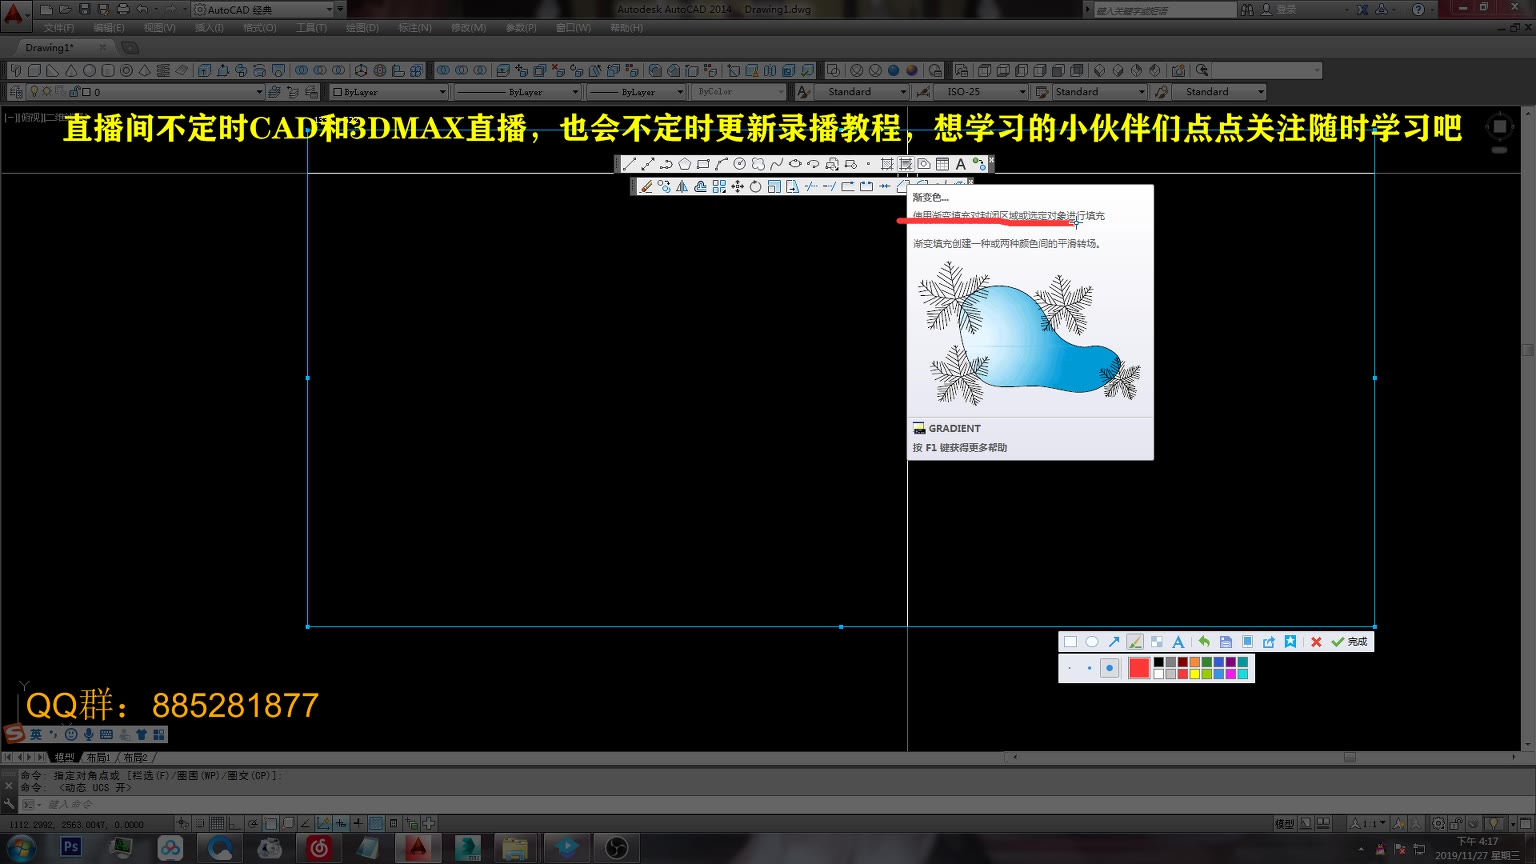Click the 完成 button on annotation bar
Viewport: 1536px width, 864px height.
pos(1358,641)
